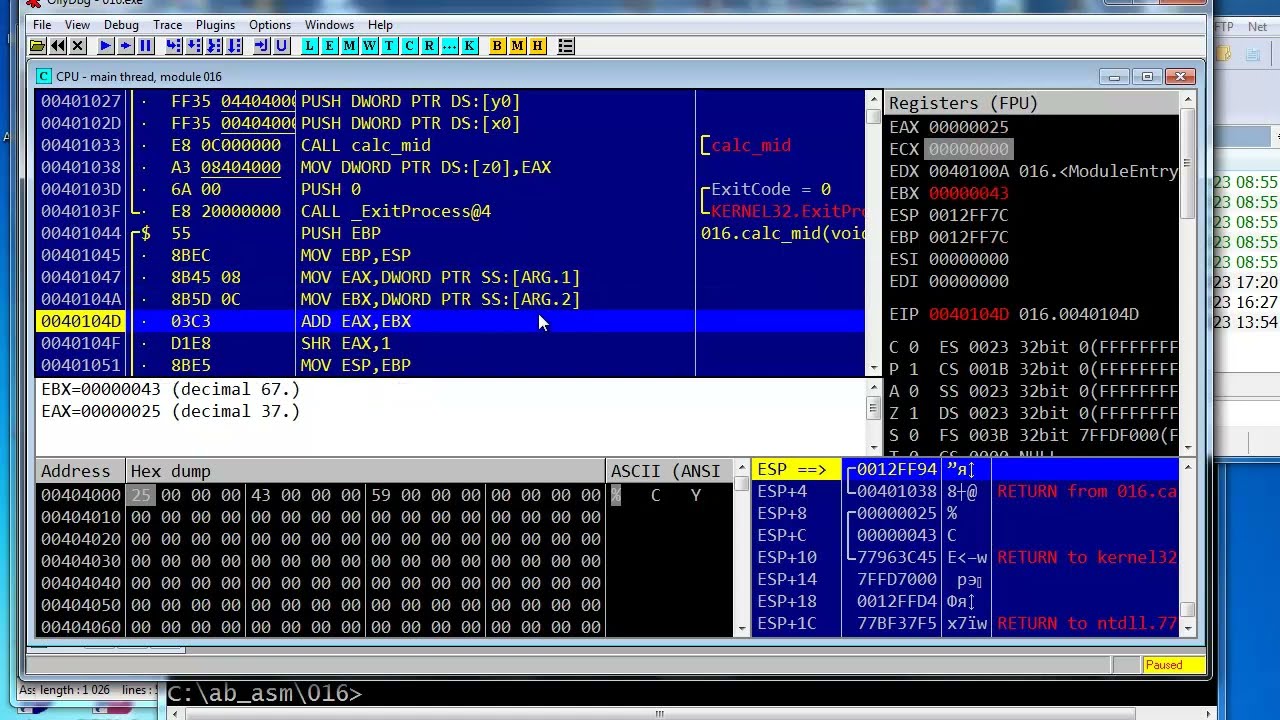Pause execution with the pause icon
Viewport: 1280px width, 720px height.
click(145, 46)
